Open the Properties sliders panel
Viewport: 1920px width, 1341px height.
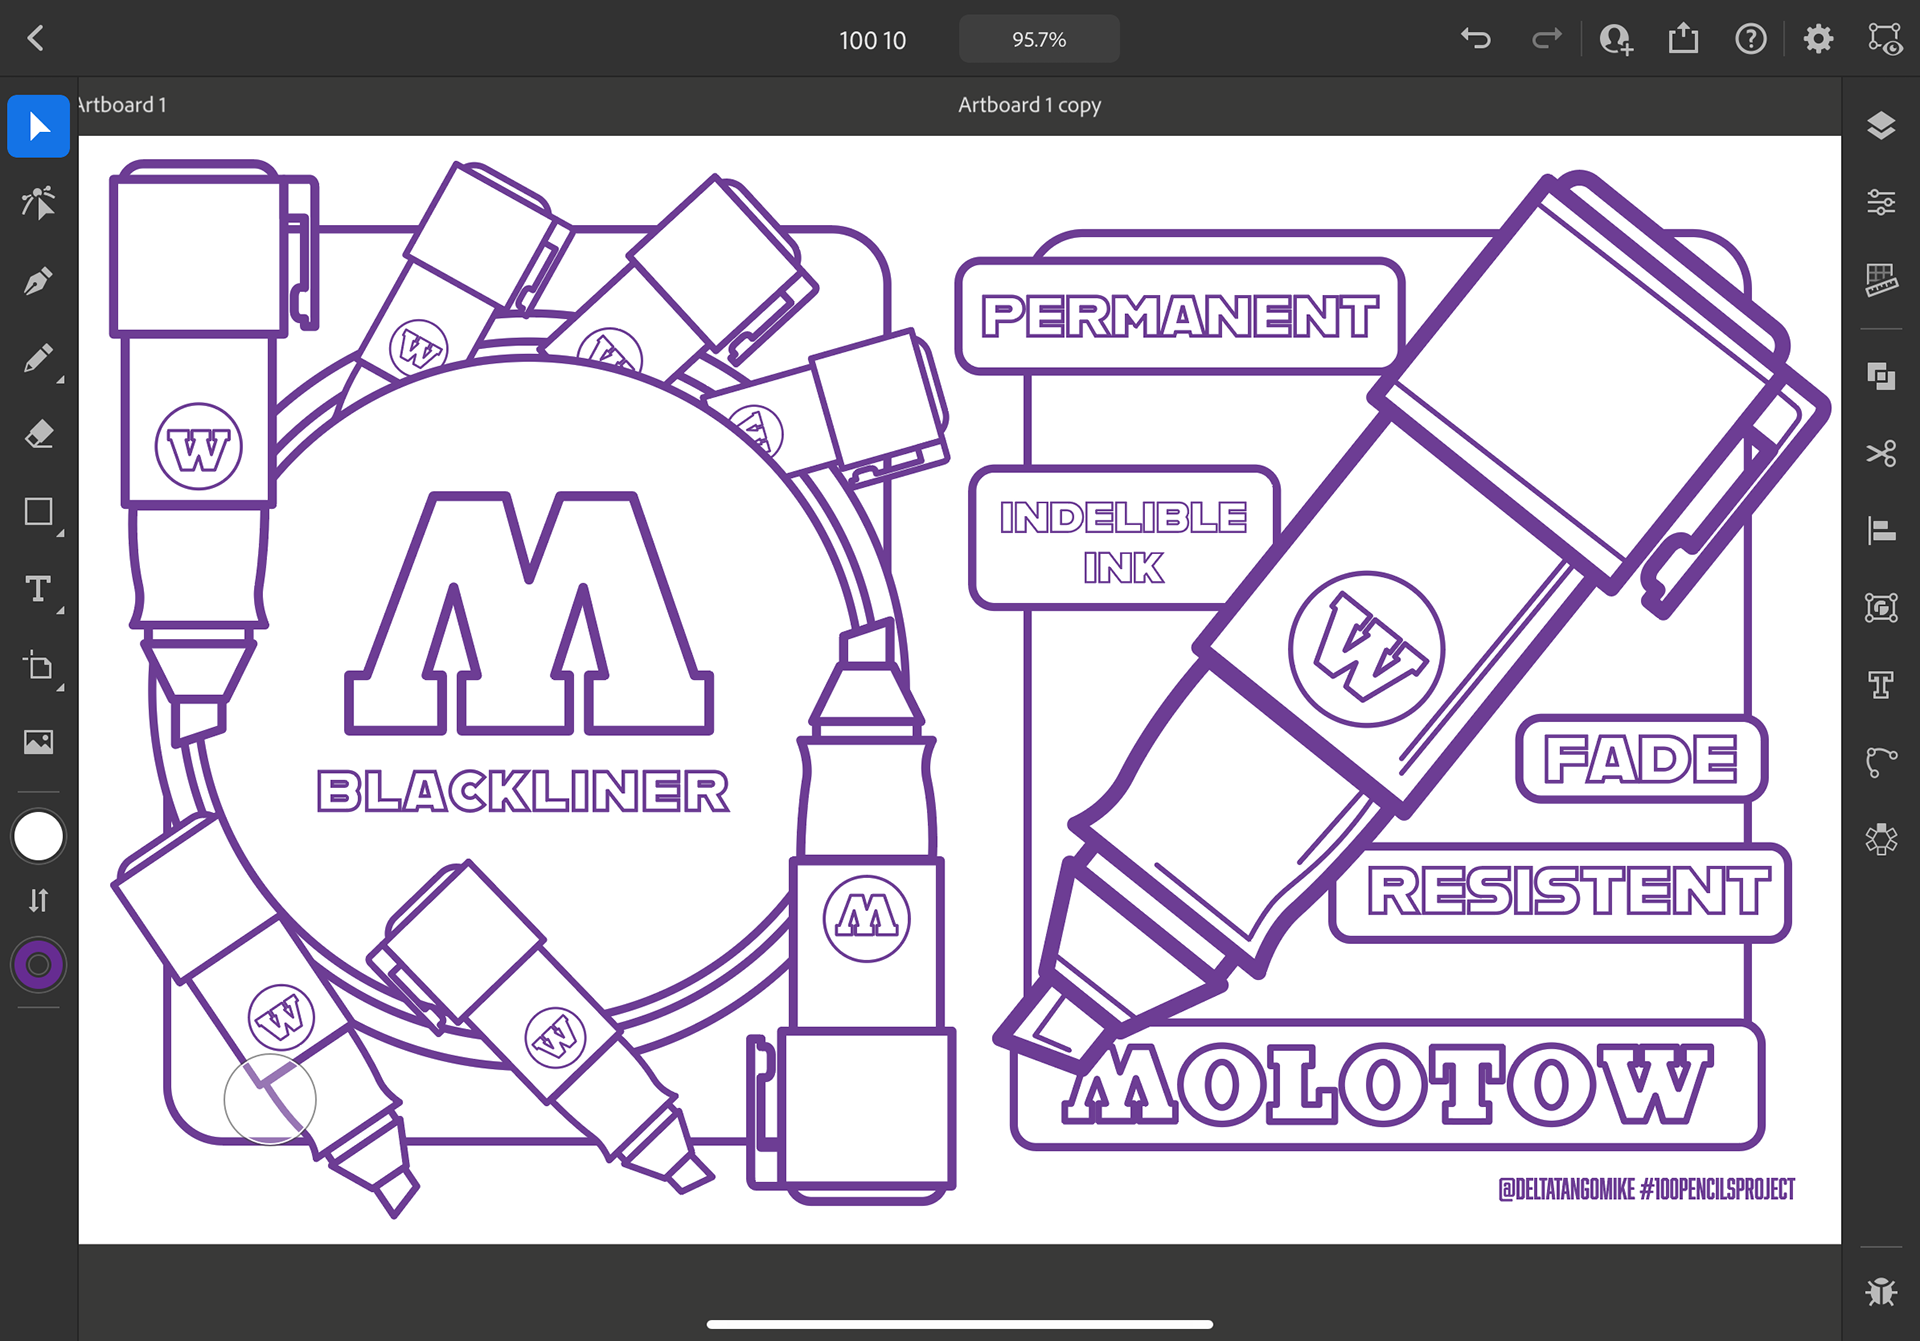1881,203
